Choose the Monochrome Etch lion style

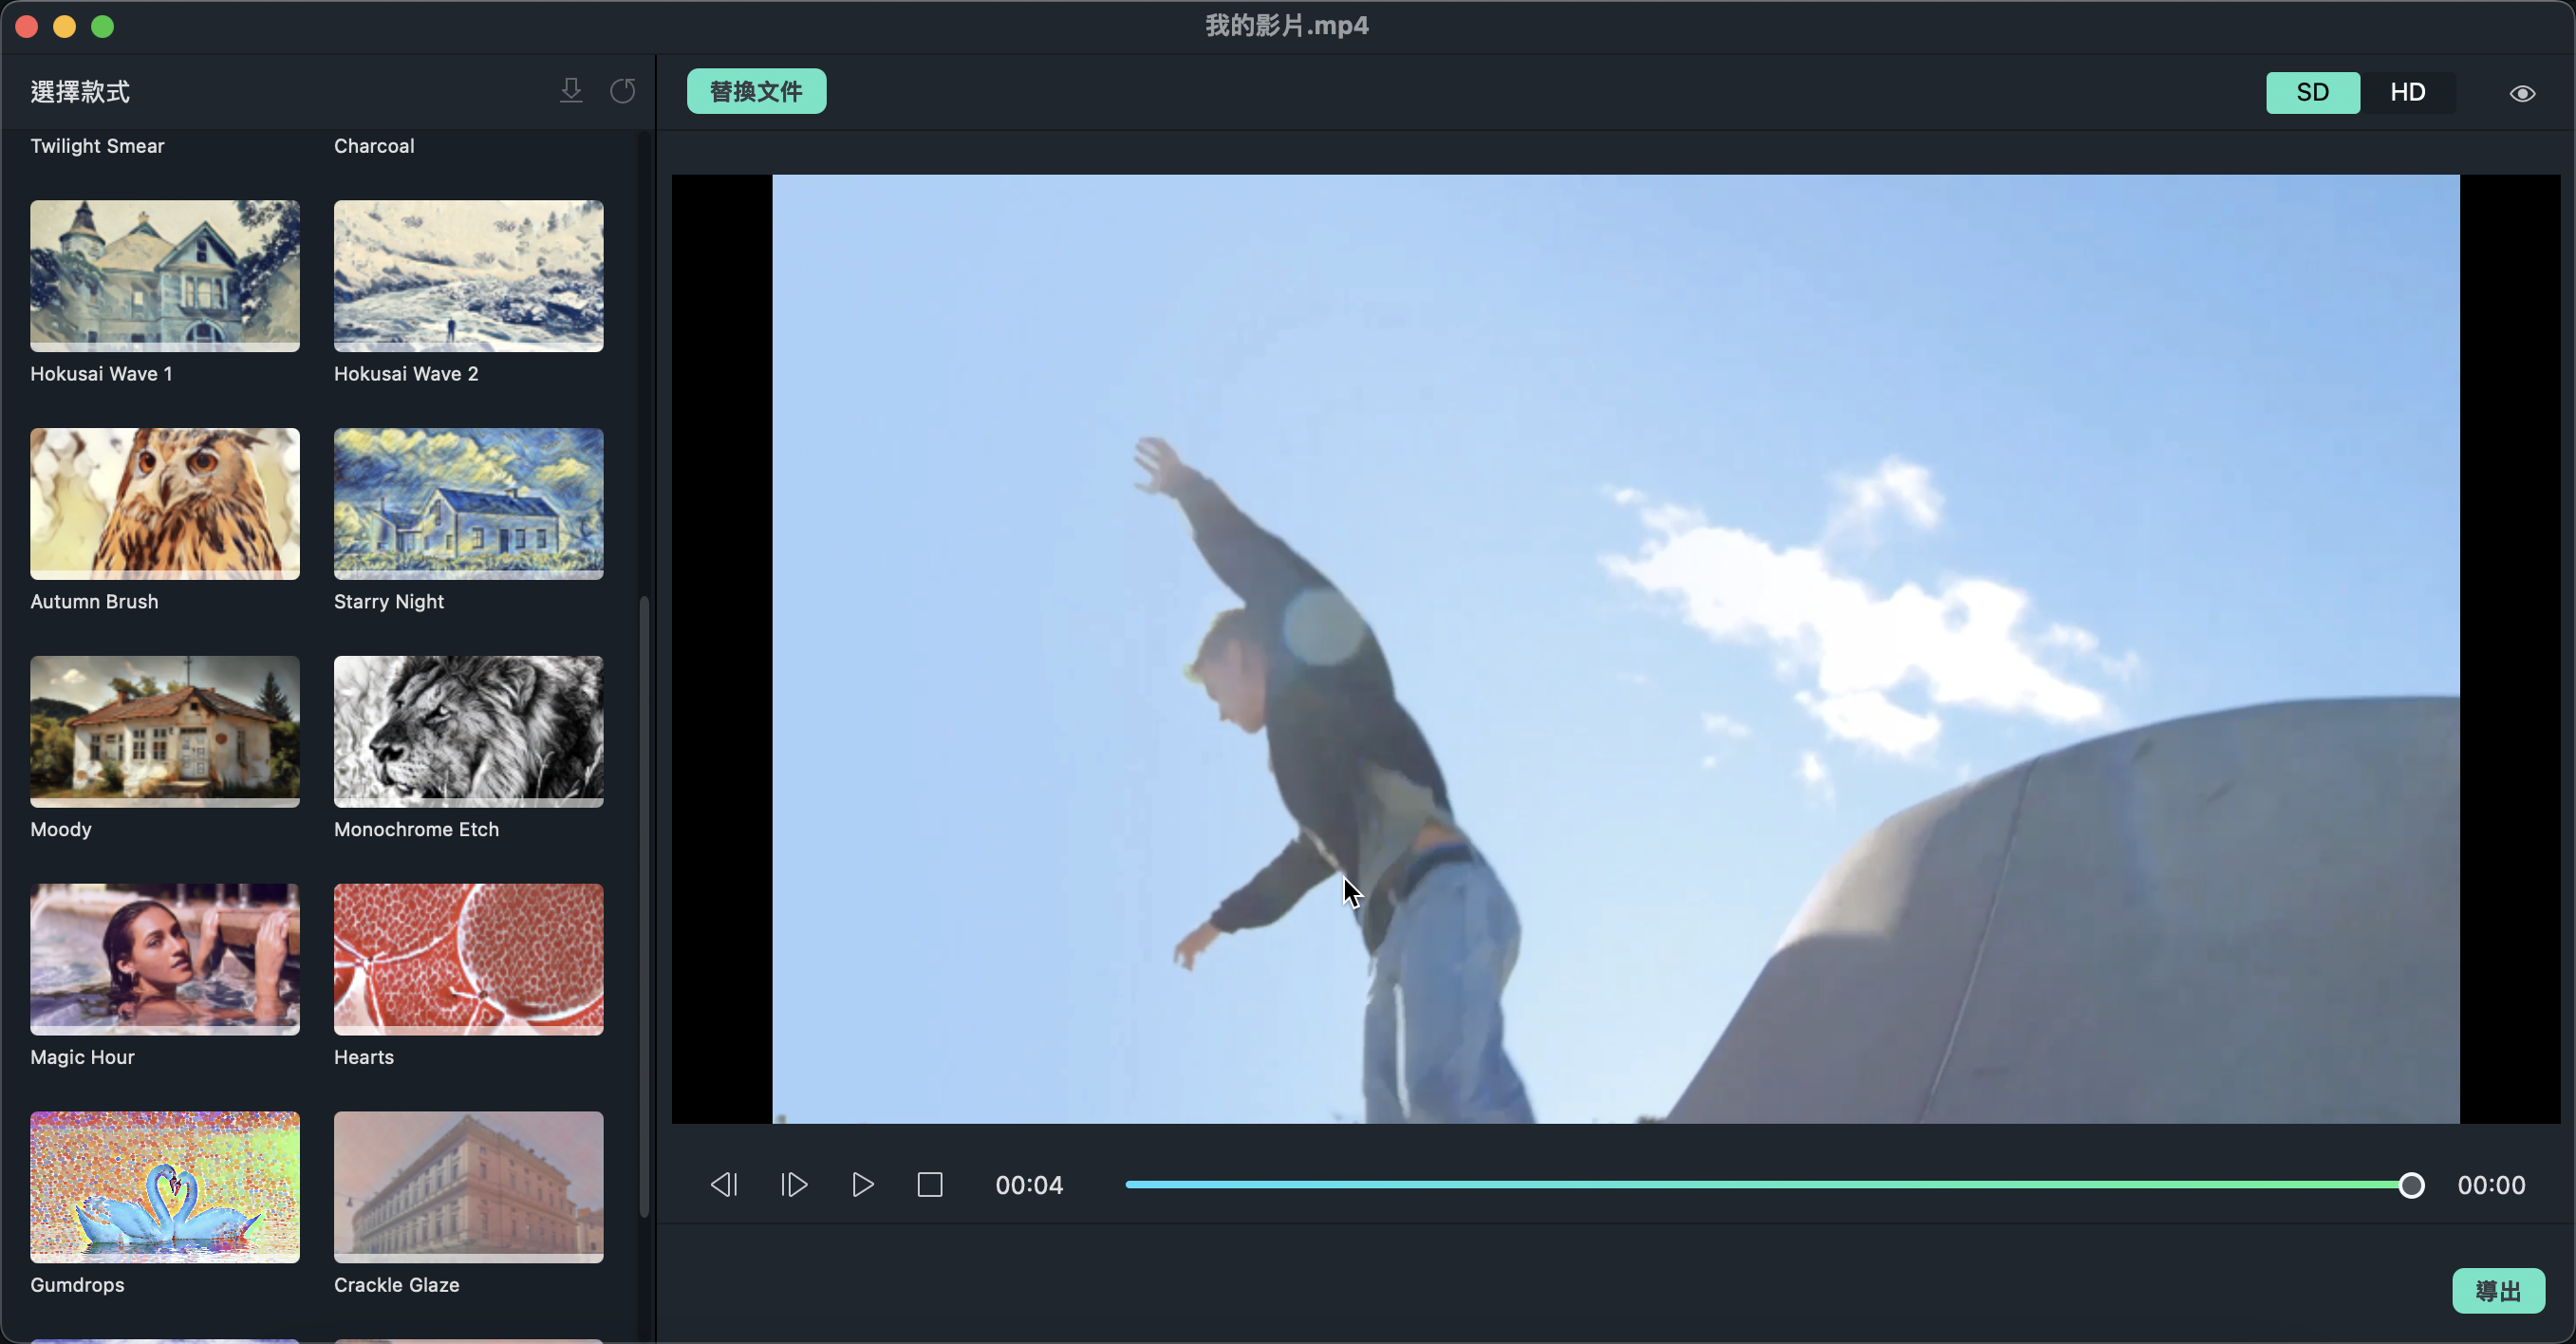coord(469,732)
